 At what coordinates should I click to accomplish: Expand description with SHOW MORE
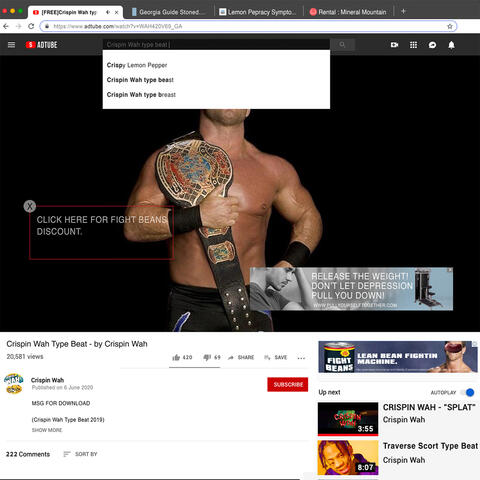47,430
